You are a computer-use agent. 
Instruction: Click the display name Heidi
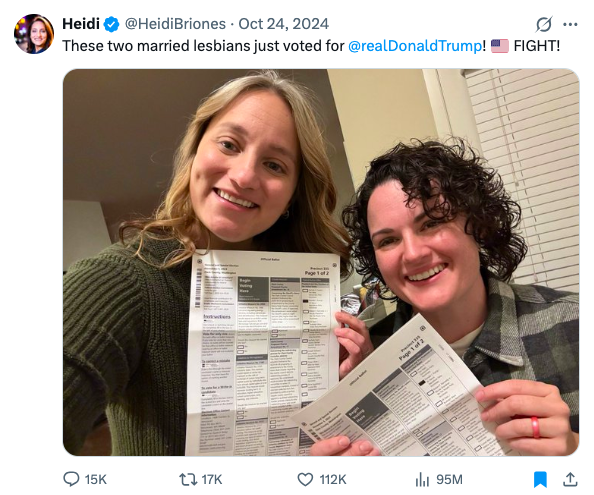tap(81, 24)
